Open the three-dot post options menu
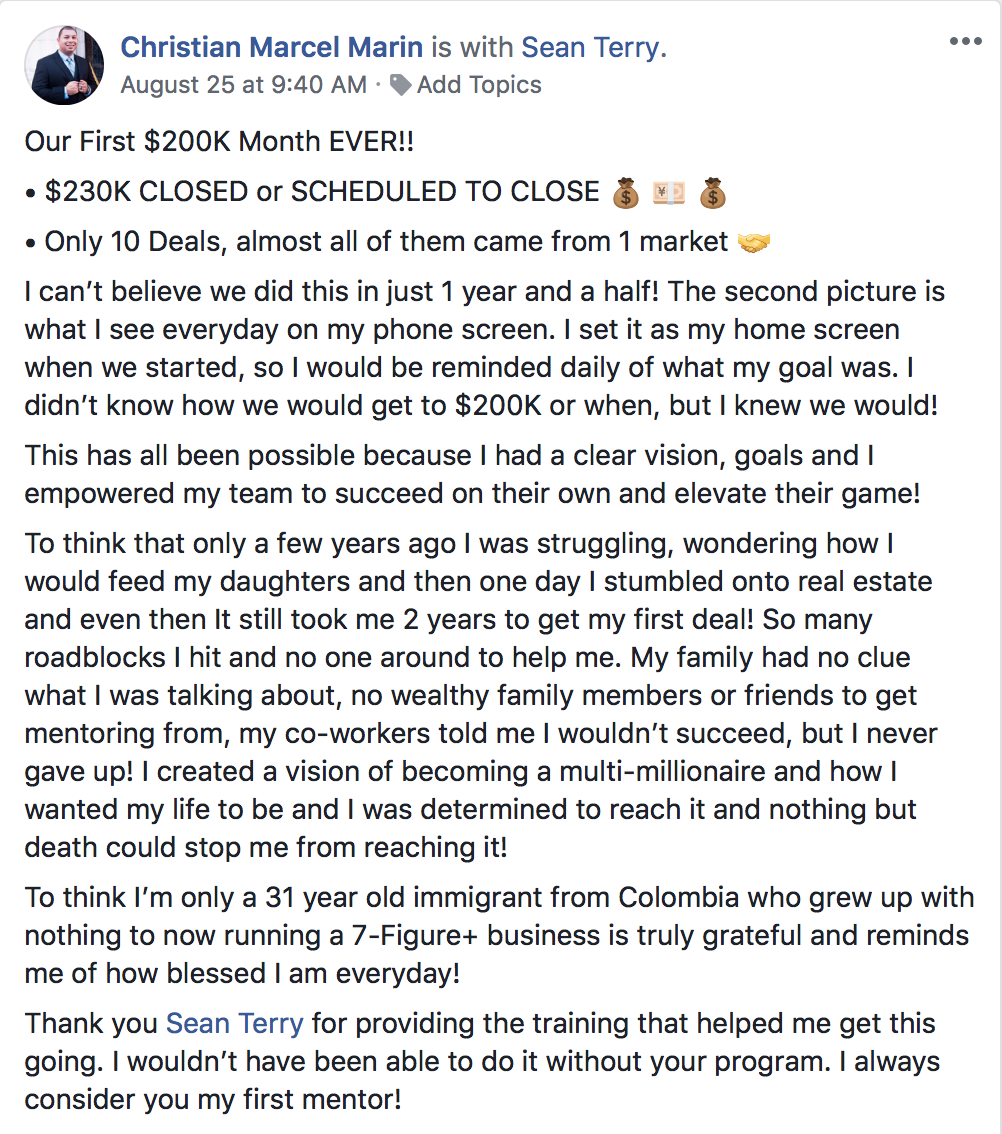 [x=965, y=42]
